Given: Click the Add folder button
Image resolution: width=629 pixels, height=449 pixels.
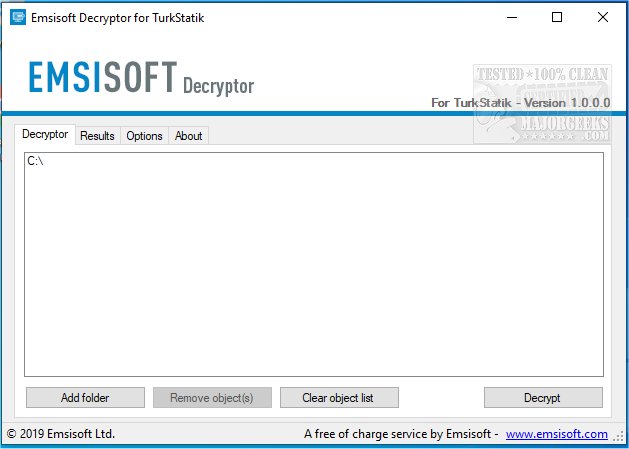Looking at the screenshot, I should coord(85,398).
